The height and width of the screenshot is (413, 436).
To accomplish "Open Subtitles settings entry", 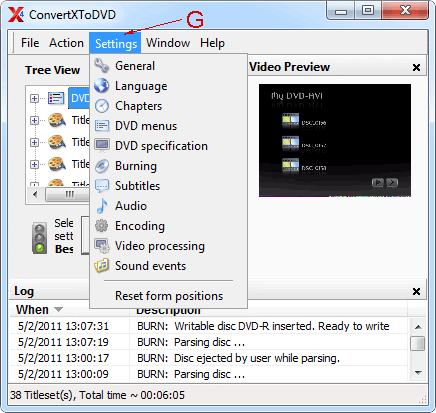I will coord(168,186).
